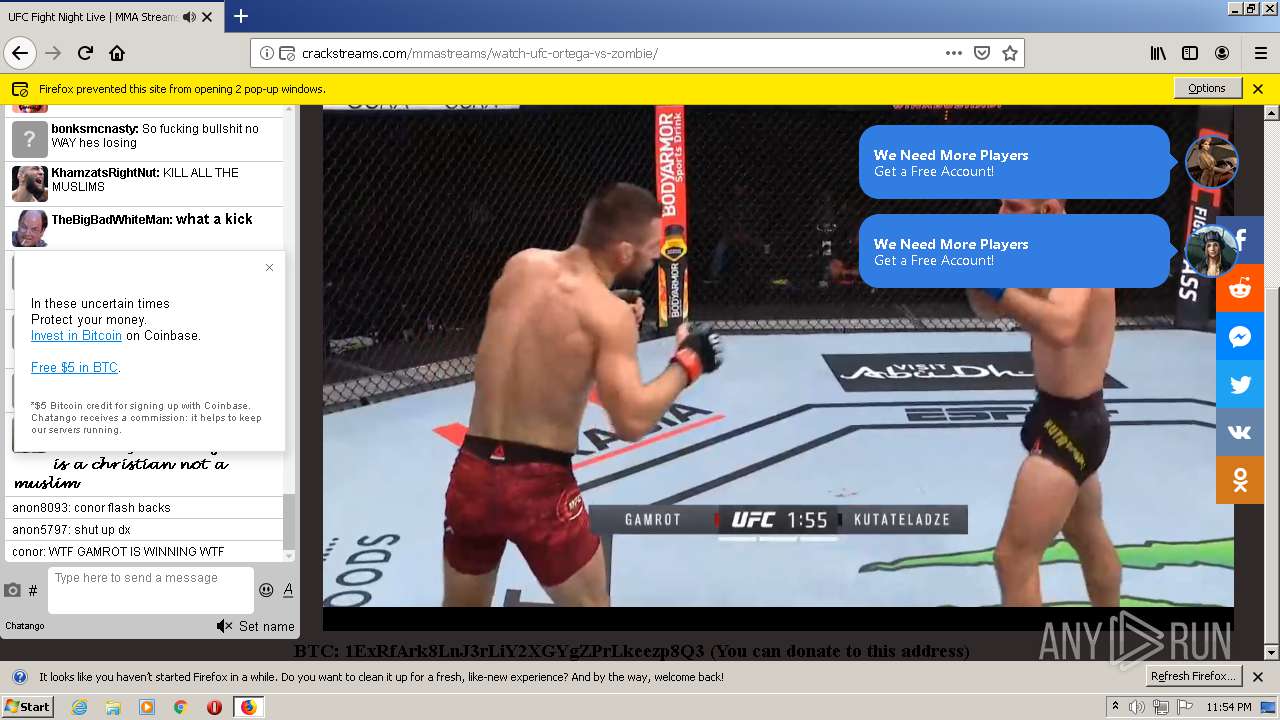Select the UFC Fight Night Live tab
The height and width of the screenshot is (720, 1280).
pos(110,17)
